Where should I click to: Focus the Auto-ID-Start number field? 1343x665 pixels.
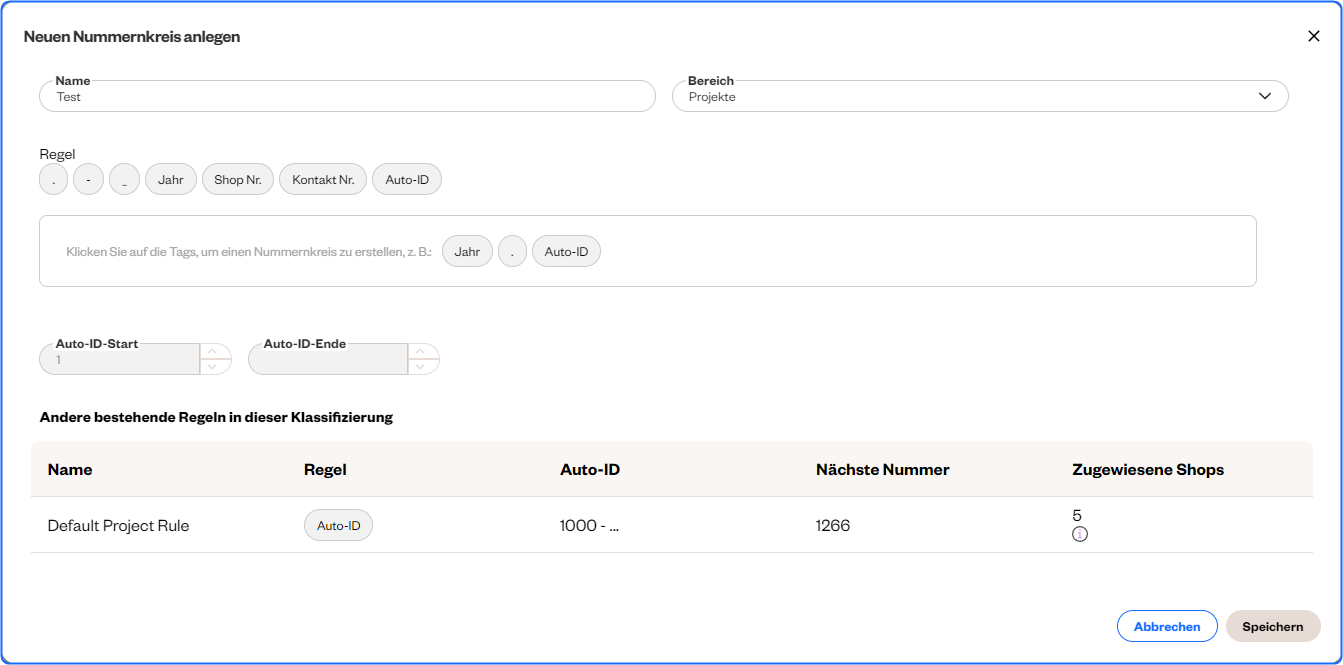point(119,360)
